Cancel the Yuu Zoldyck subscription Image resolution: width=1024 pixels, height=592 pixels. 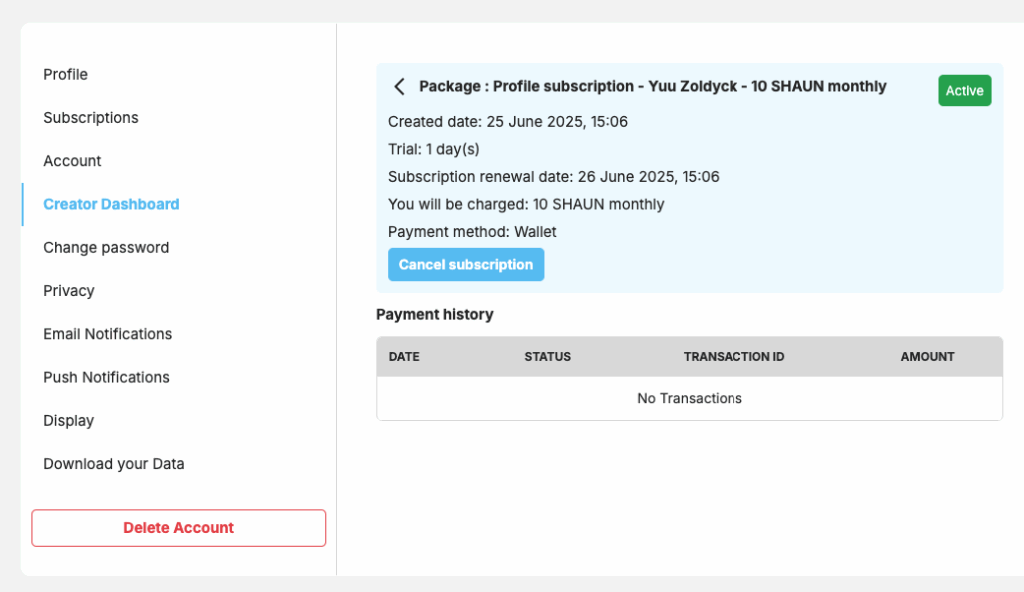pyautogui.click(x=466, y=265)
